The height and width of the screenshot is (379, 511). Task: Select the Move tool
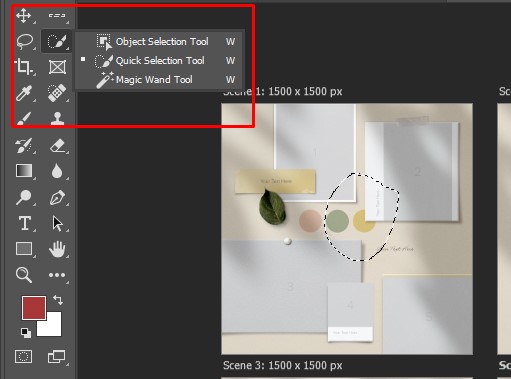(x=24, y=16)
